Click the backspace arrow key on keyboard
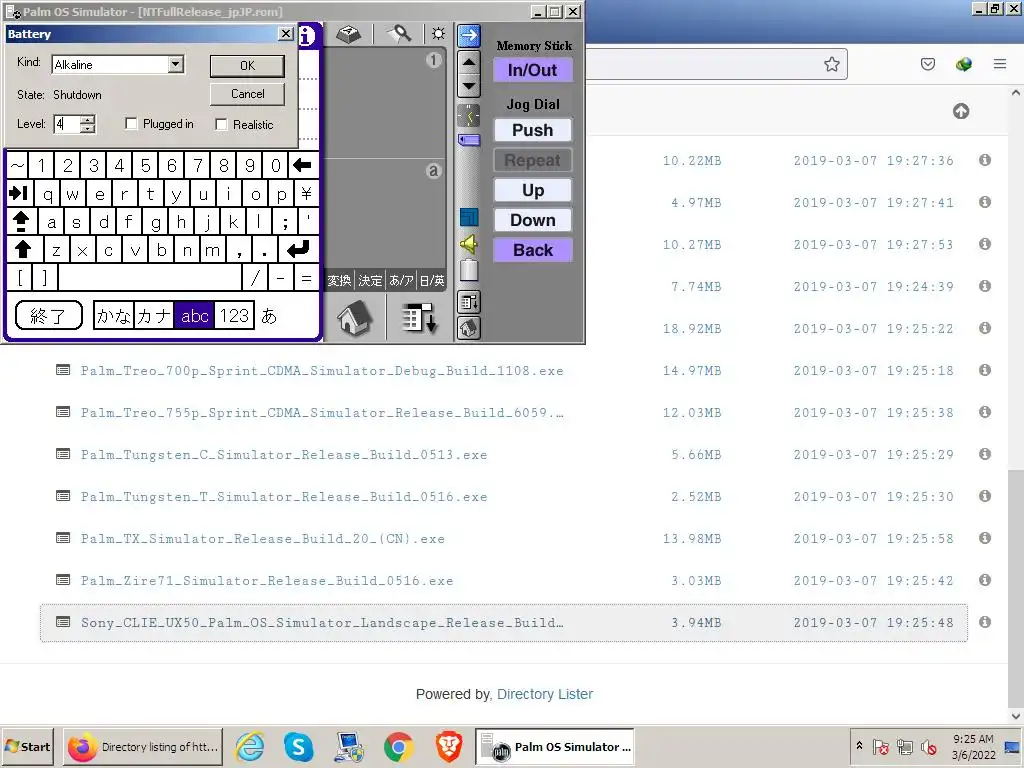Image resolution: width=1024 pixels, height=768 pixels. (x=302, y=165)
